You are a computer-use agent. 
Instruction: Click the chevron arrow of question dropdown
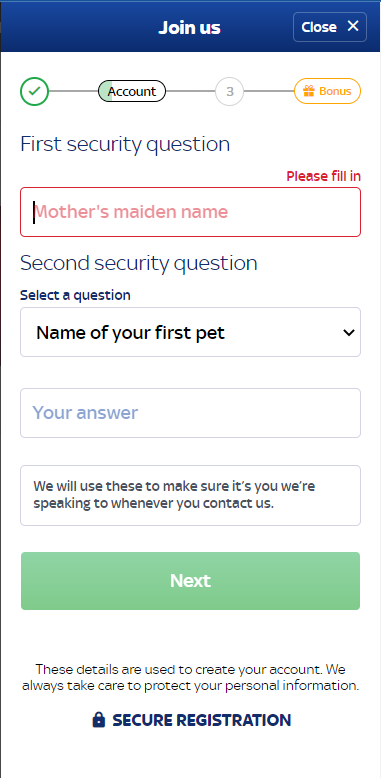coord(349,332)
